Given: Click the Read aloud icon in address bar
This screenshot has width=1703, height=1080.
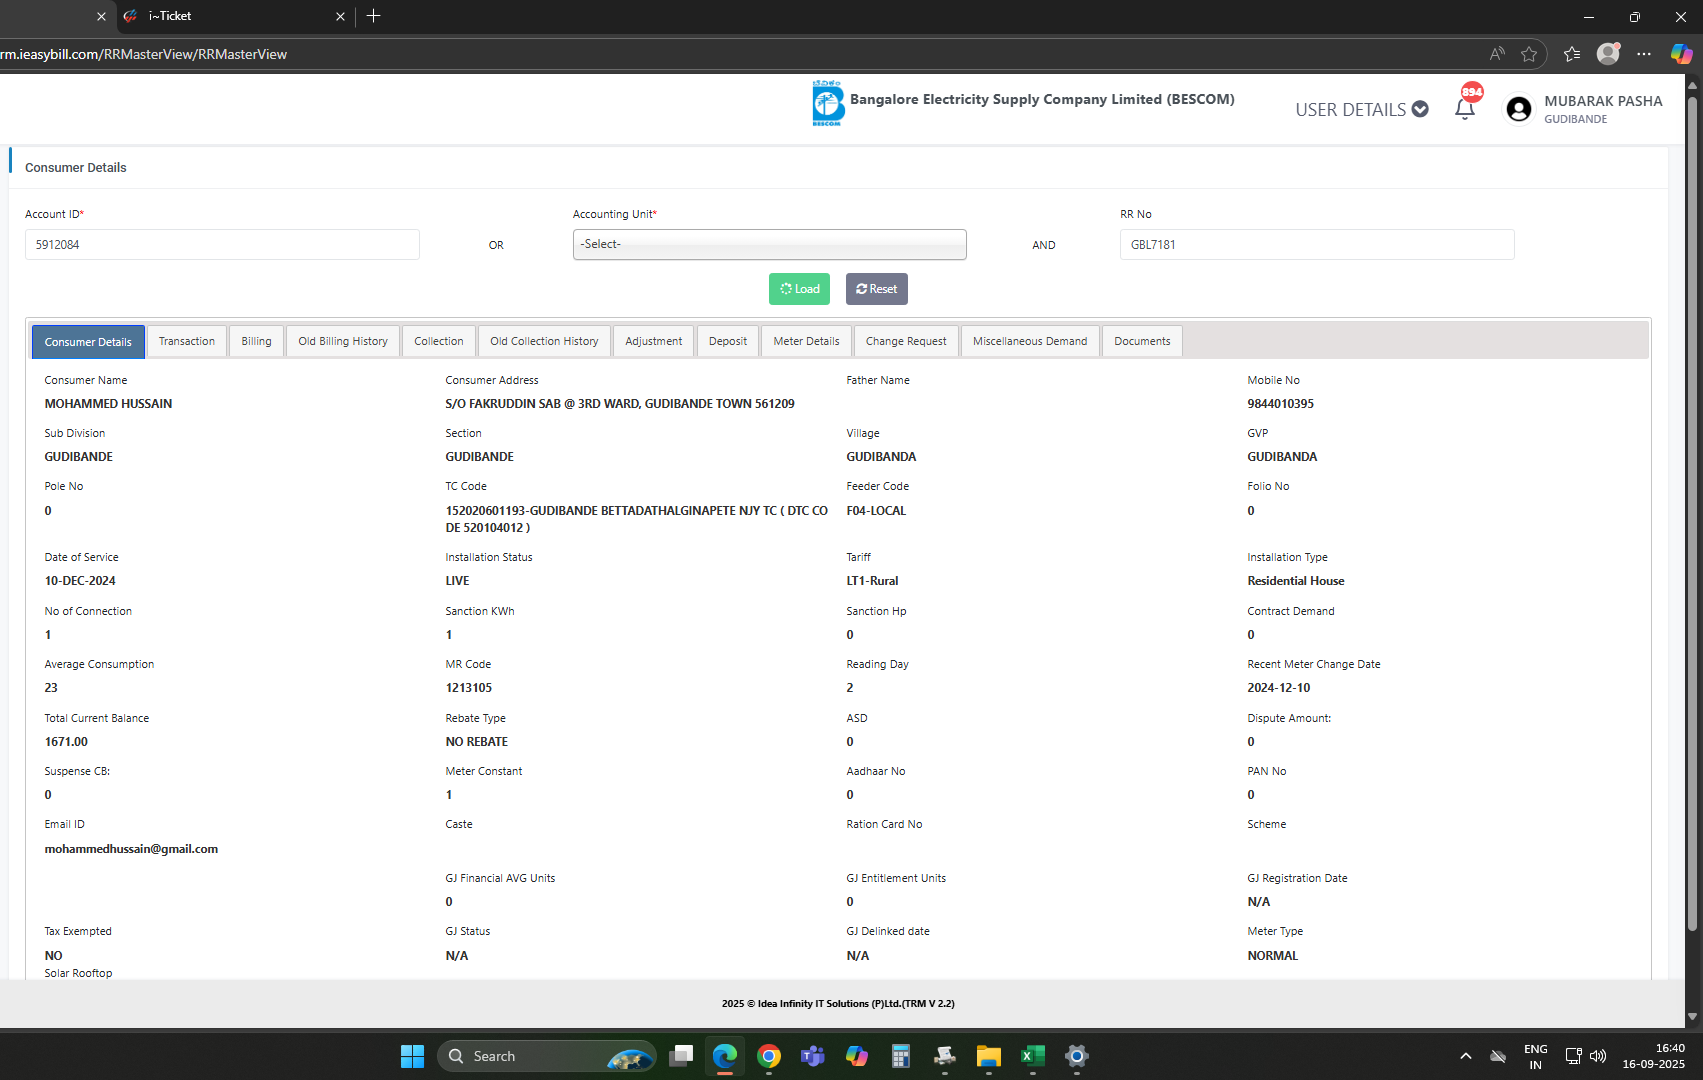Looking at the screenshot, I should (x=1497, y=54).
